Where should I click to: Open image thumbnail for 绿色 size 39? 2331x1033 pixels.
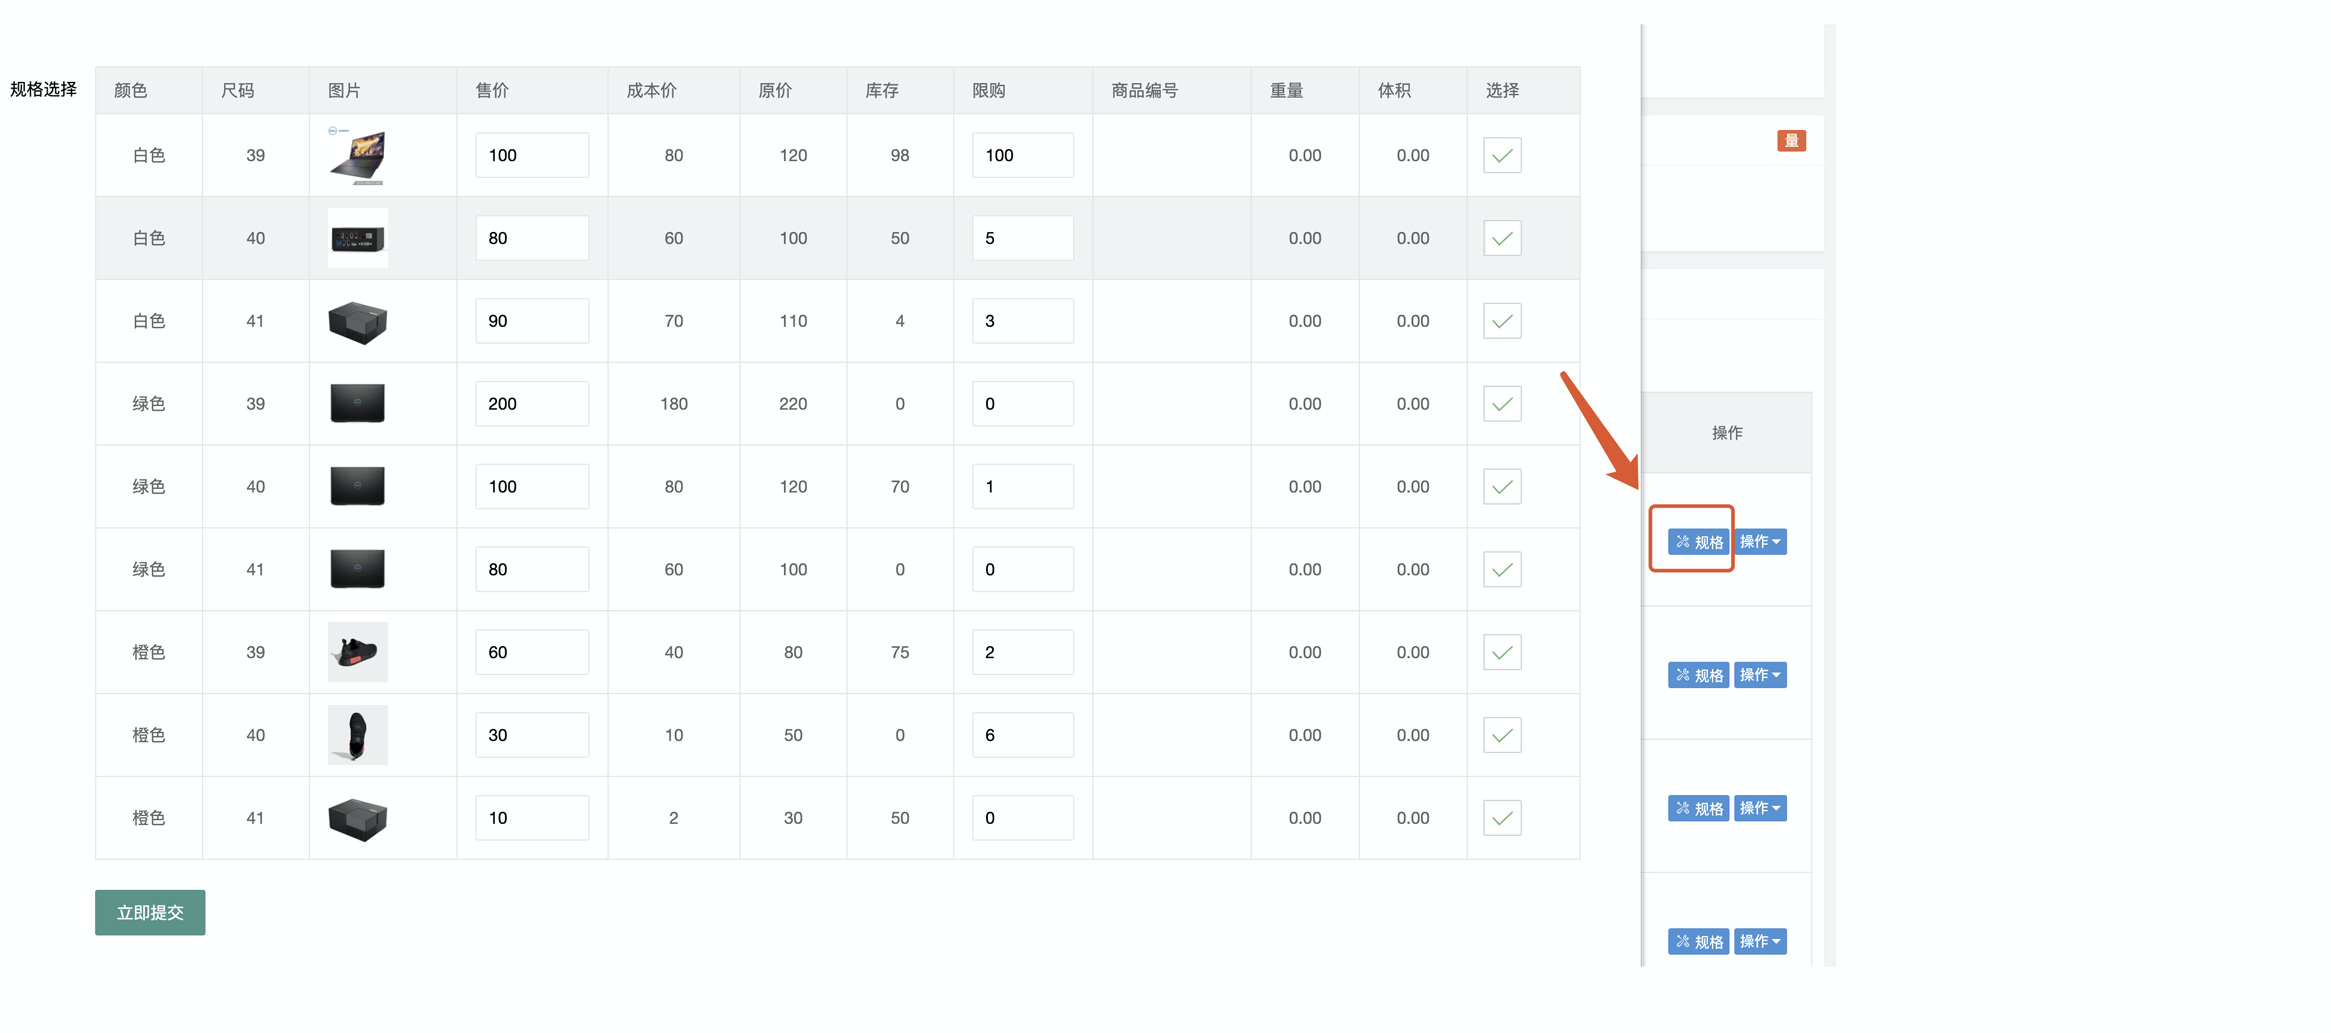coord(357,404)
